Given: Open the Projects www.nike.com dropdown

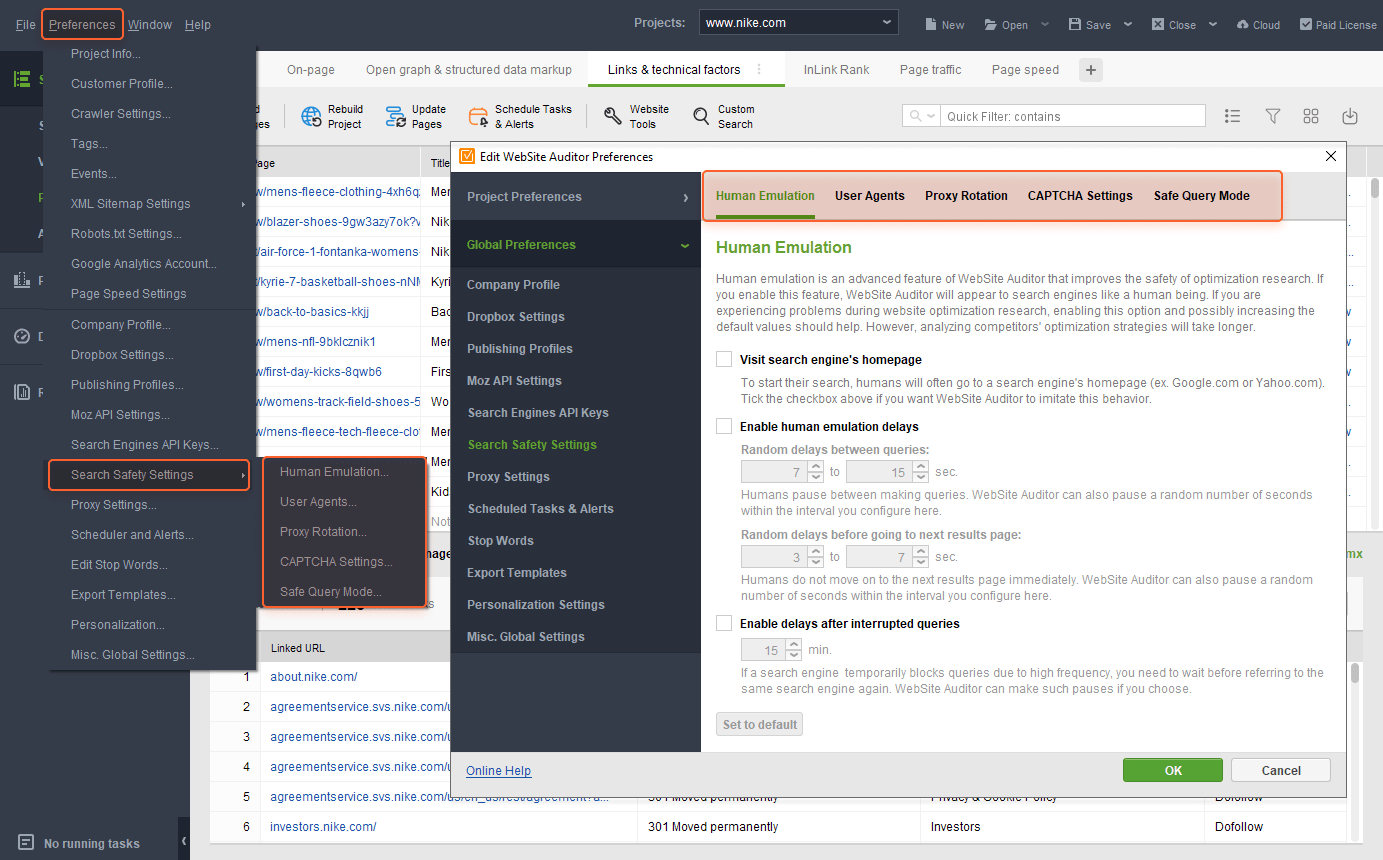Looking at the screenshot, I should pos(798,23).
